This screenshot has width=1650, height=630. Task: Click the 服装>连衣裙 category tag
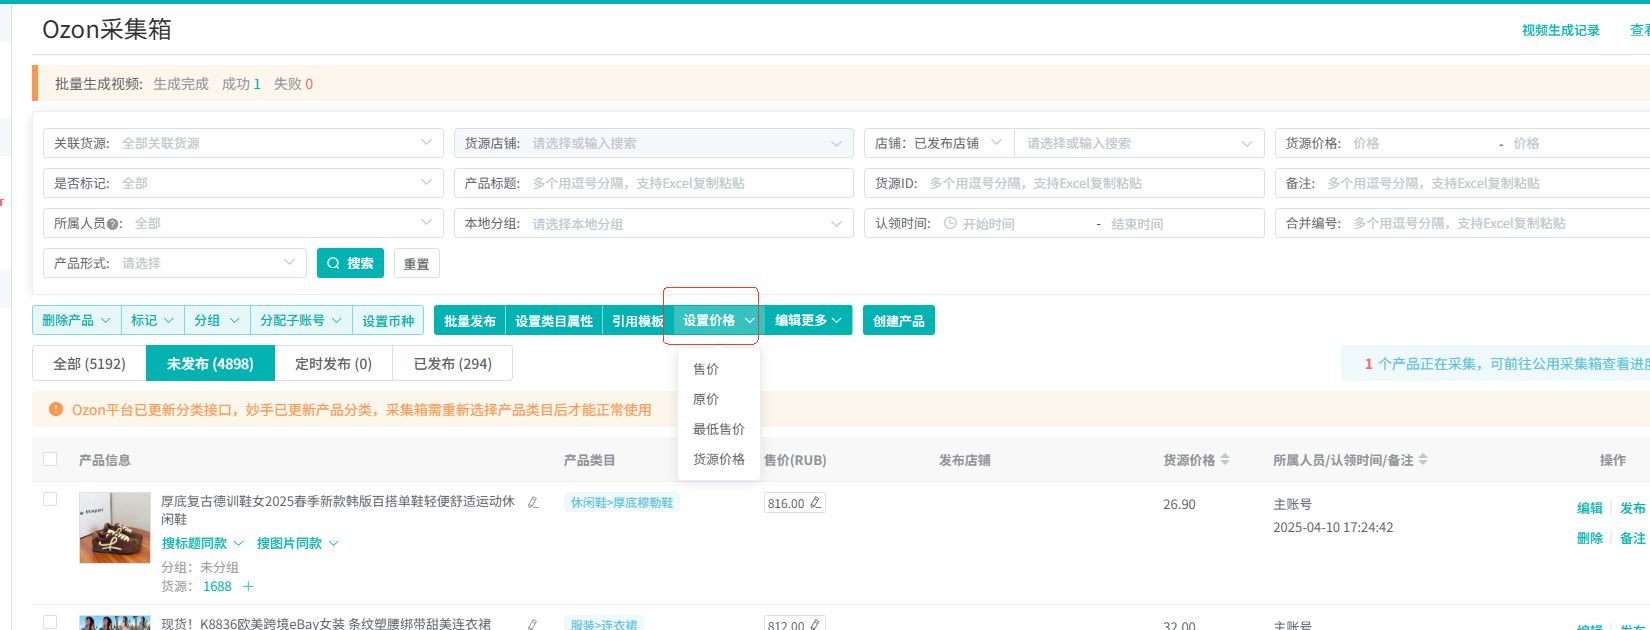pos(604,624)
